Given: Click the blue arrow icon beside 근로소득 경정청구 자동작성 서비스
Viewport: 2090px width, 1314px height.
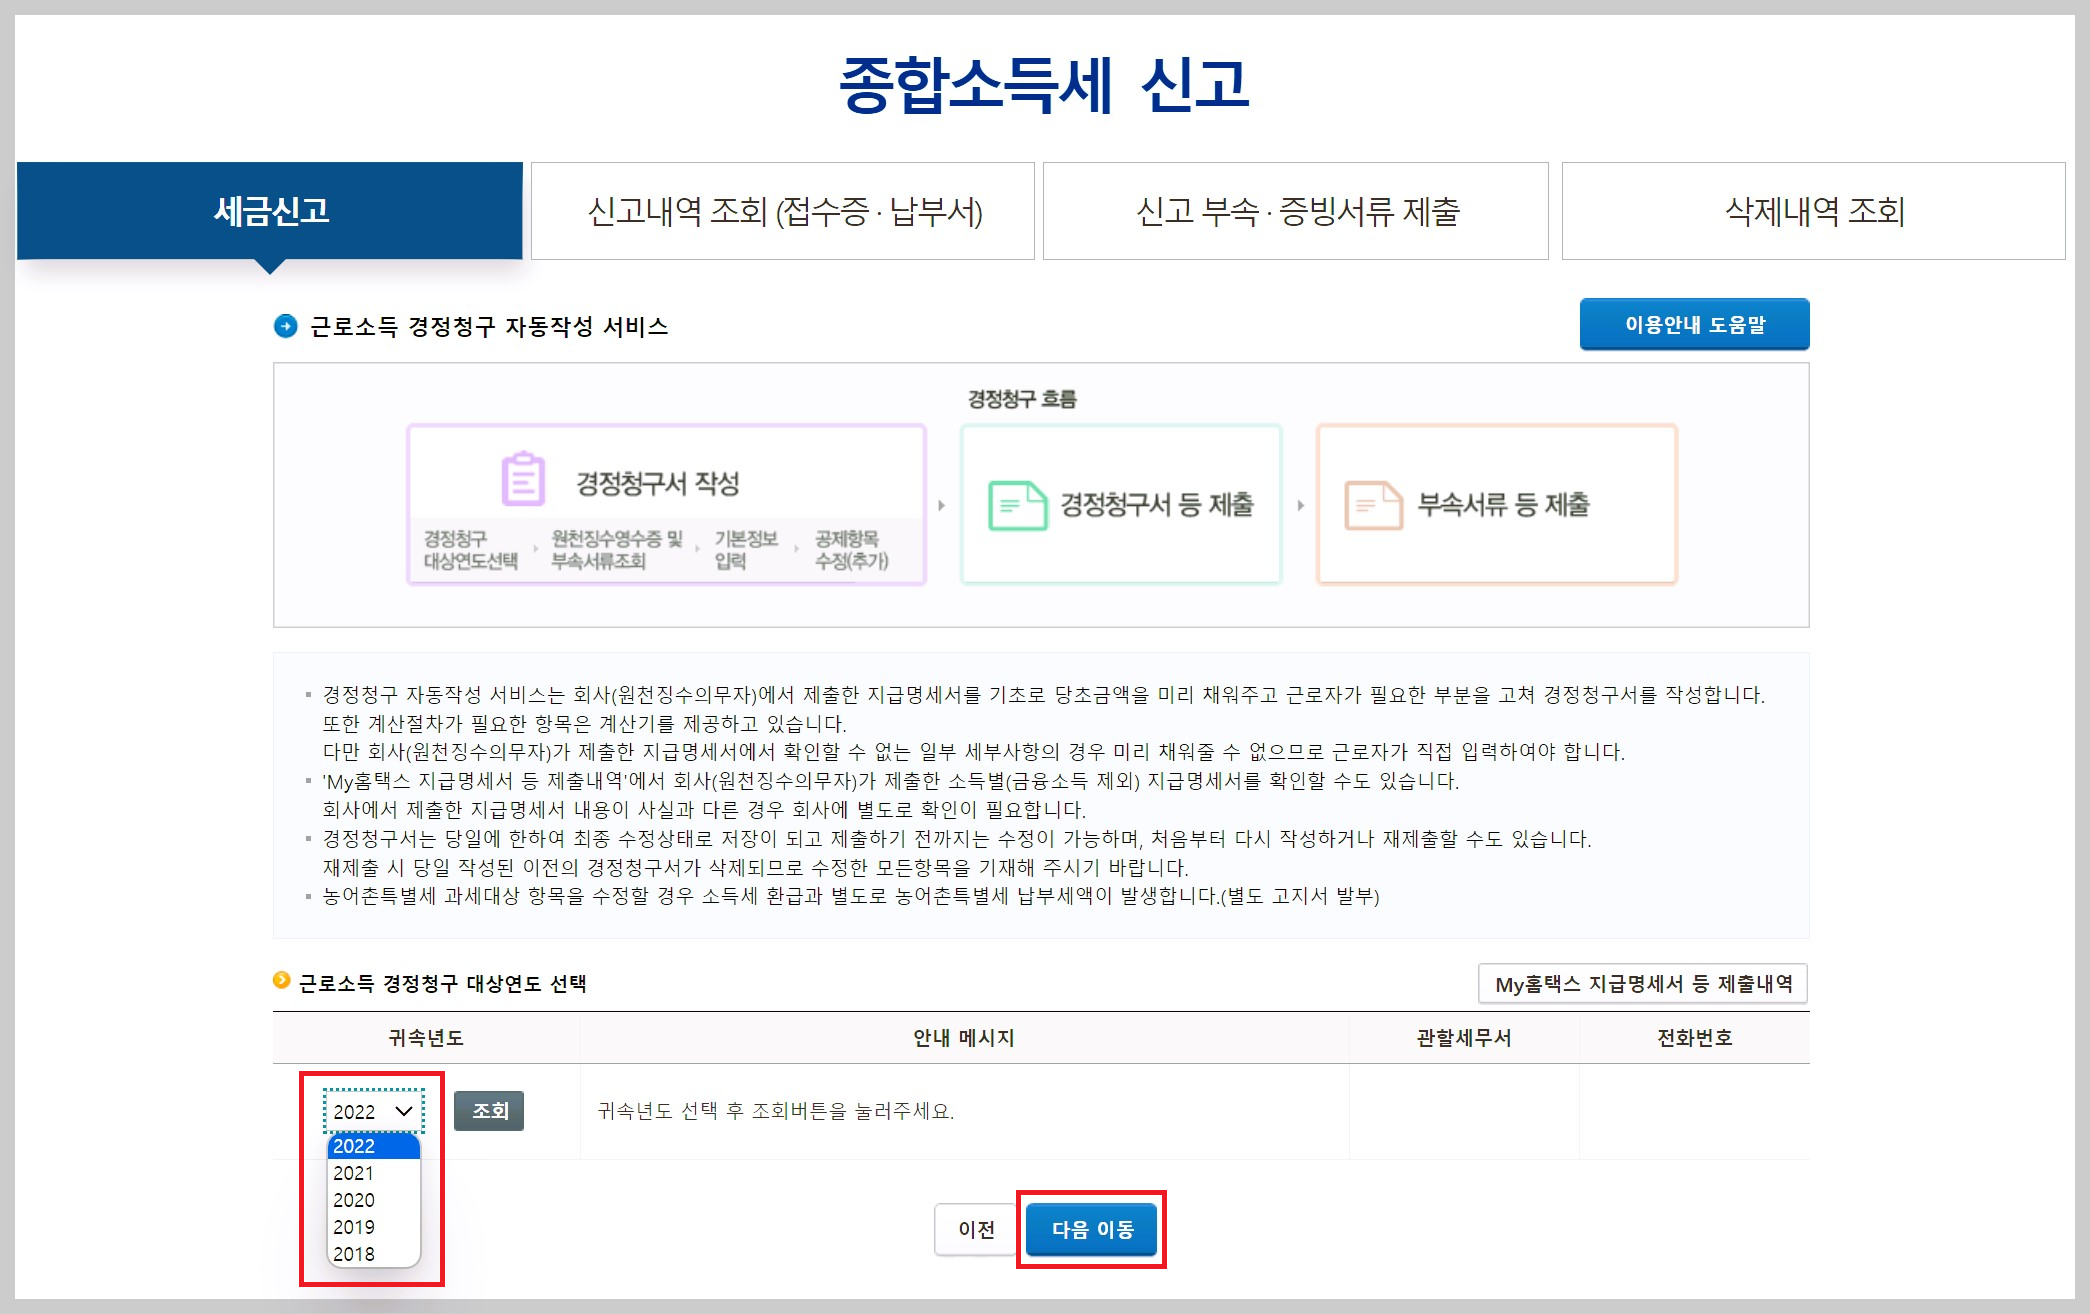Looking at the screenshot, I should (x=288, y=325).
